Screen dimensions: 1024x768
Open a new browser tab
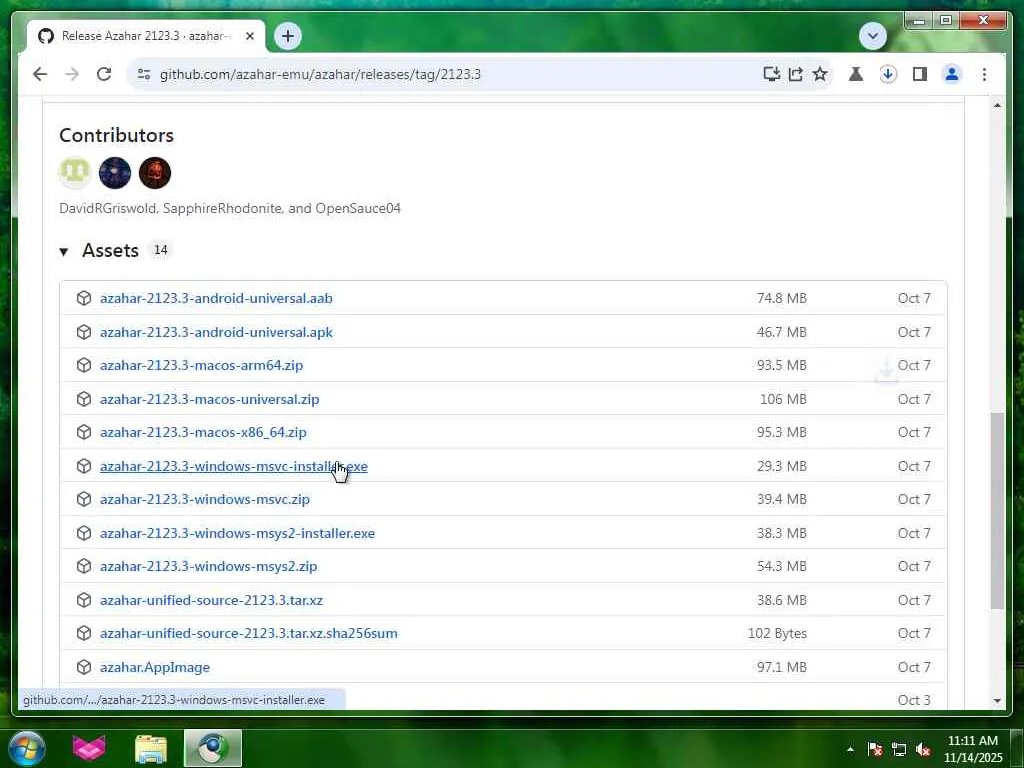[x=288, y=36]
